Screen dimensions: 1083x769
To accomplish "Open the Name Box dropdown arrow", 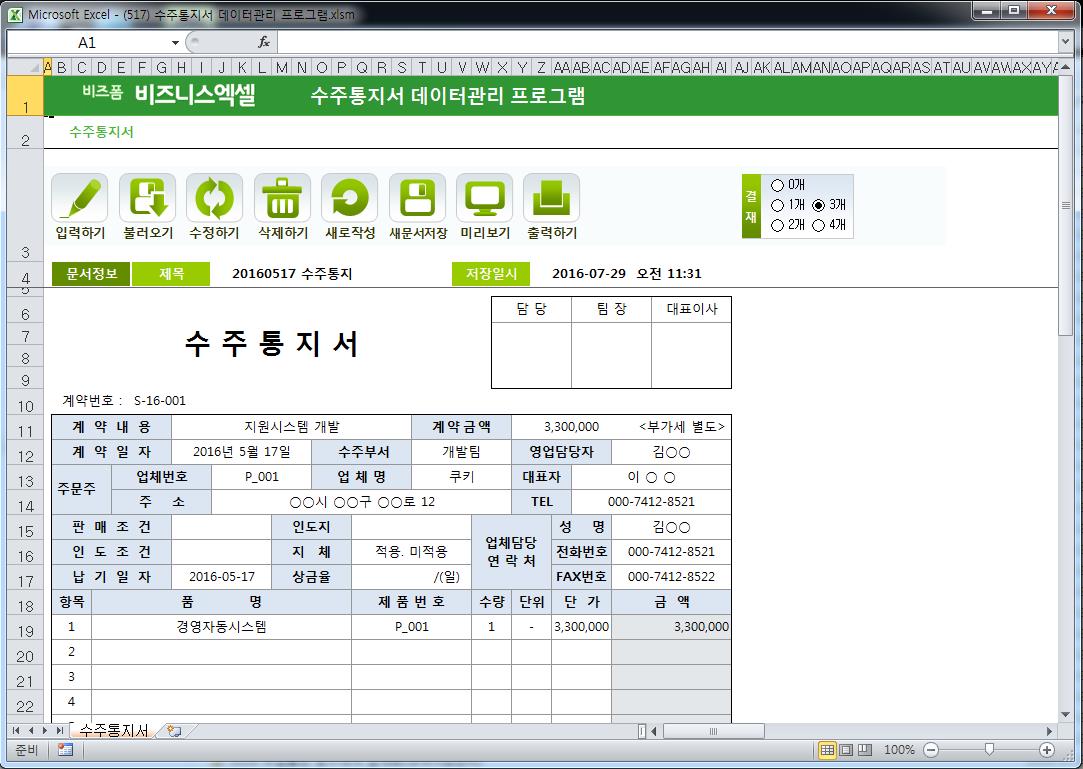I will point(175,43).
